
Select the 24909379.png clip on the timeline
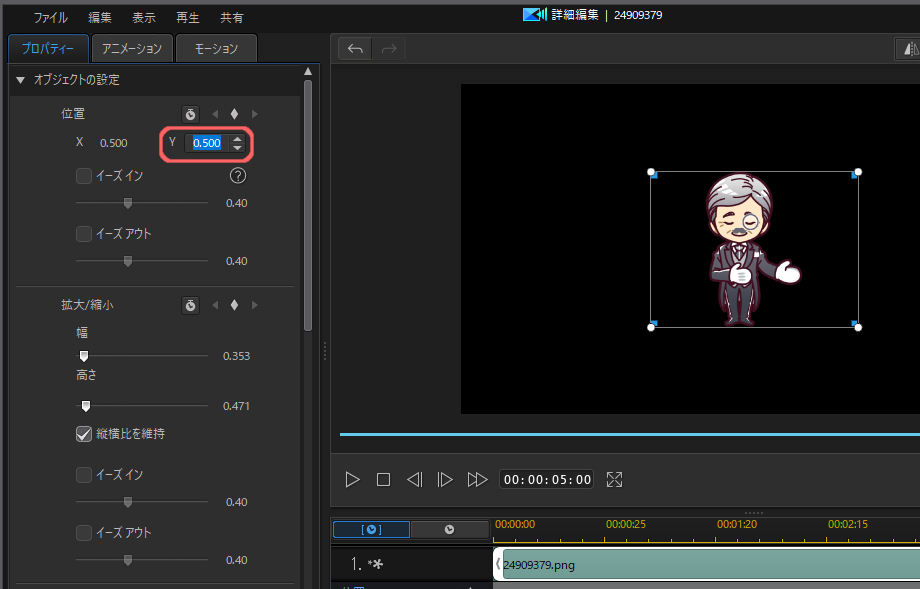coord(700,565)
